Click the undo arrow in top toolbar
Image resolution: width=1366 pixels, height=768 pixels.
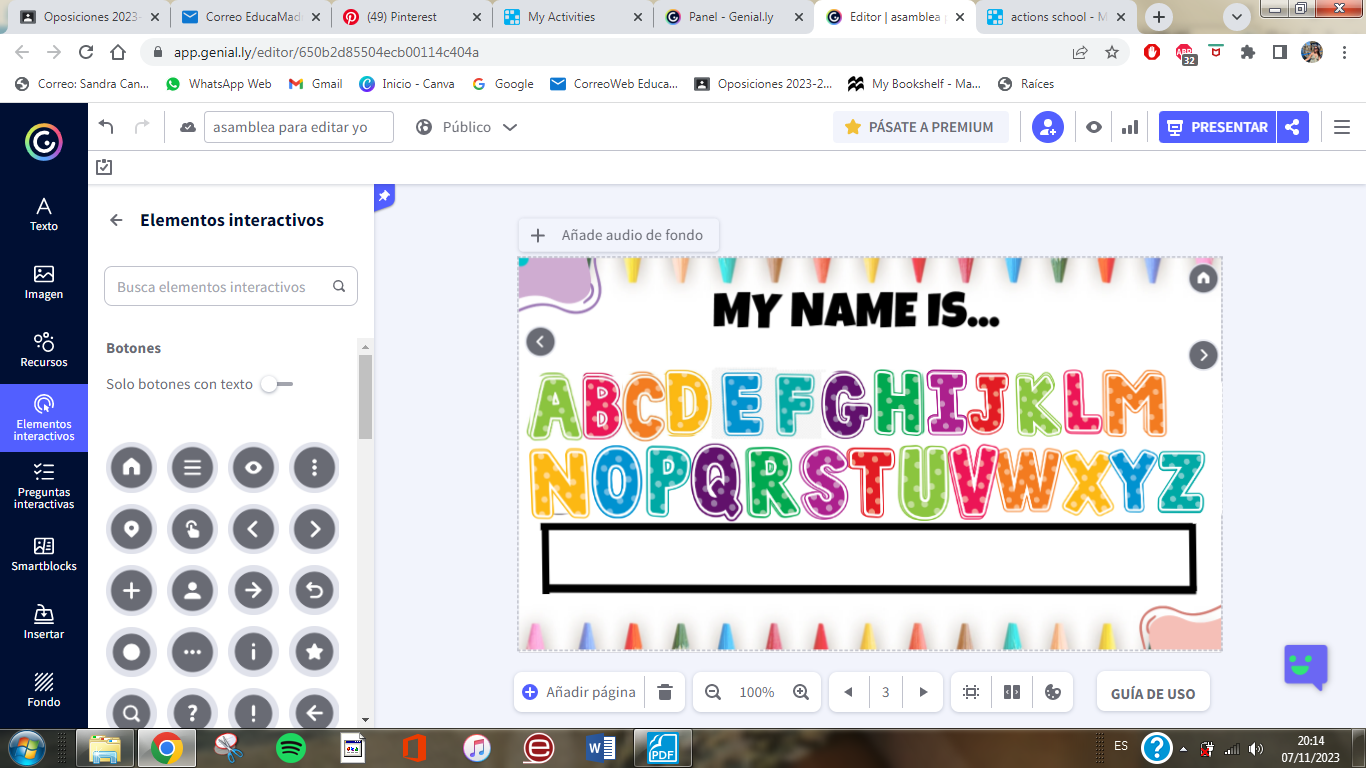click(107, 127)
